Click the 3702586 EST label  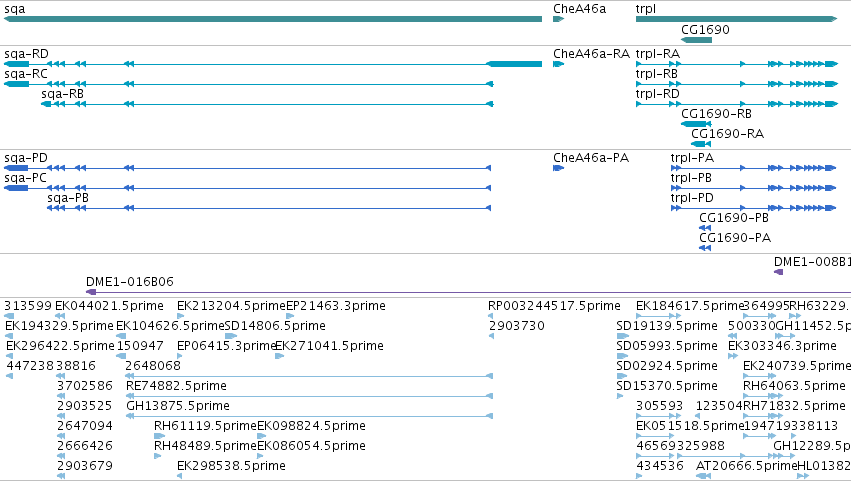coord(85,386)
